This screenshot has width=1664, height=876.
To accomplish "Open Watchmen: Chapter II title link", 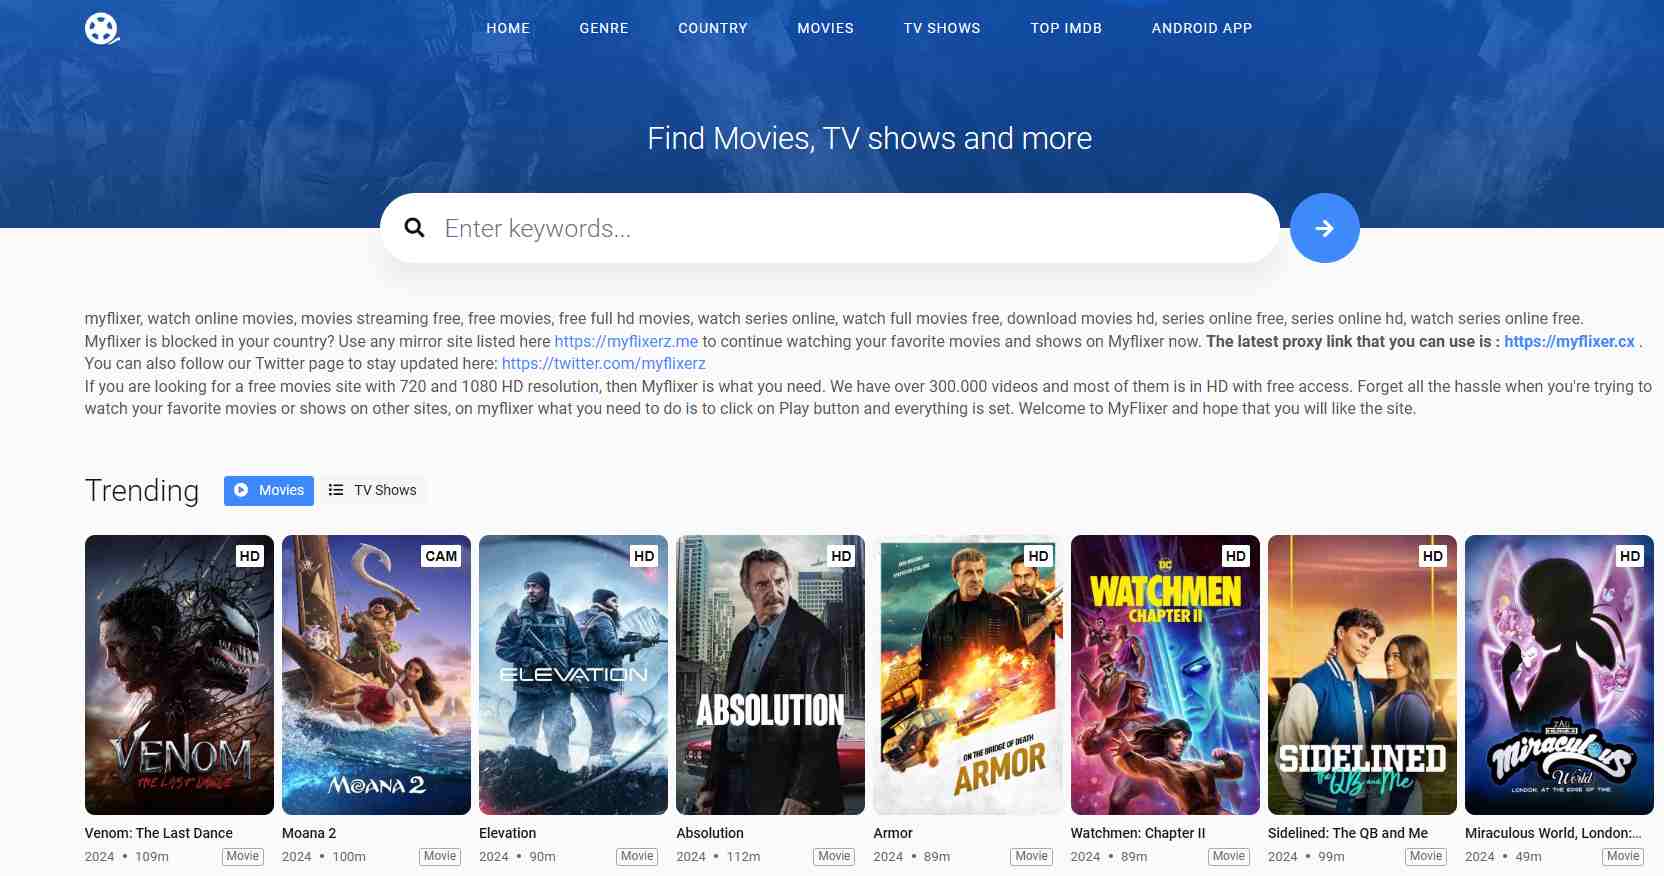I will (1138, 833).
